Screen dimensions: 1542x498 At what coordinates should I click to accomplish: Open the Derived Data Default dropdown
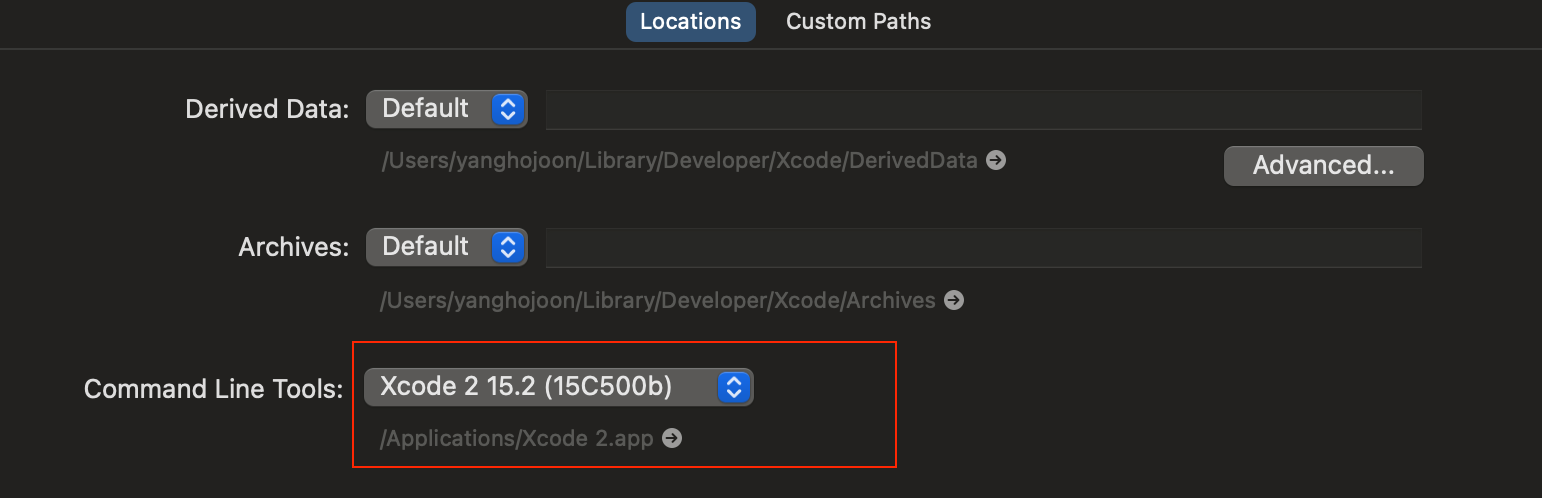446,108
